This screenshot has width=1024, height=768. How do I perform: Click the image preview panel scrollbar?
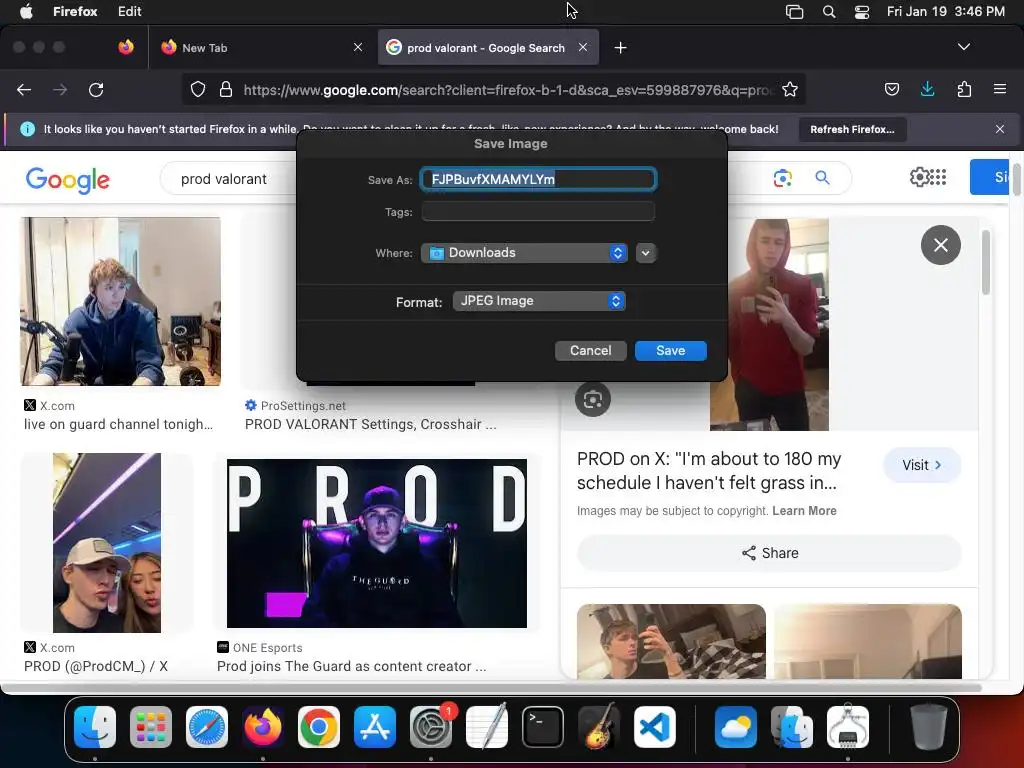(x=985, y=263)
